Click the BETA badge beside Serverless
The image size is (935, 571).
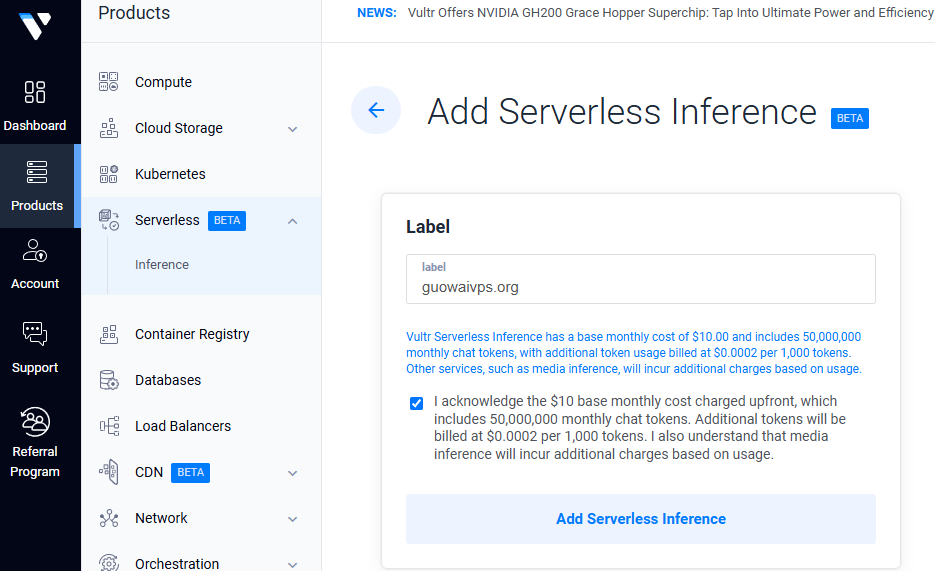[x=227, y=221]
